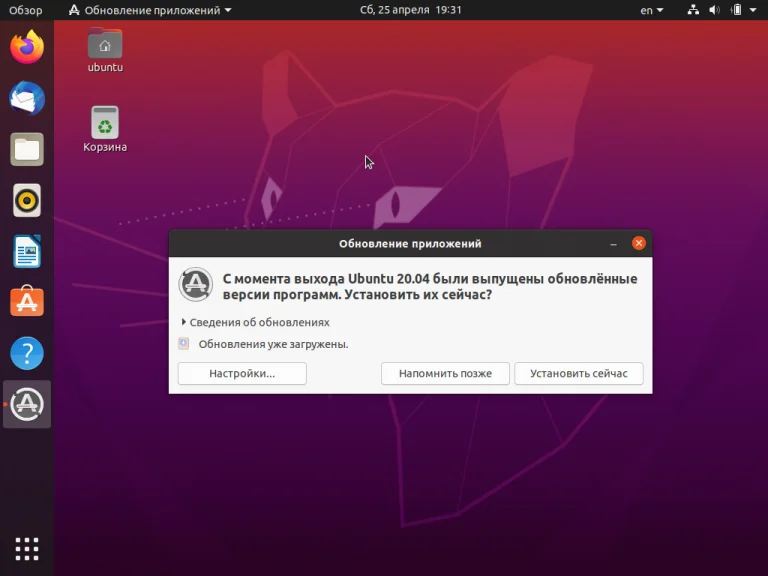The width and height of the screenshot is (768, 576).
Task: Expand Сведения об обновлениях details
Action: [x=255, y=322]
